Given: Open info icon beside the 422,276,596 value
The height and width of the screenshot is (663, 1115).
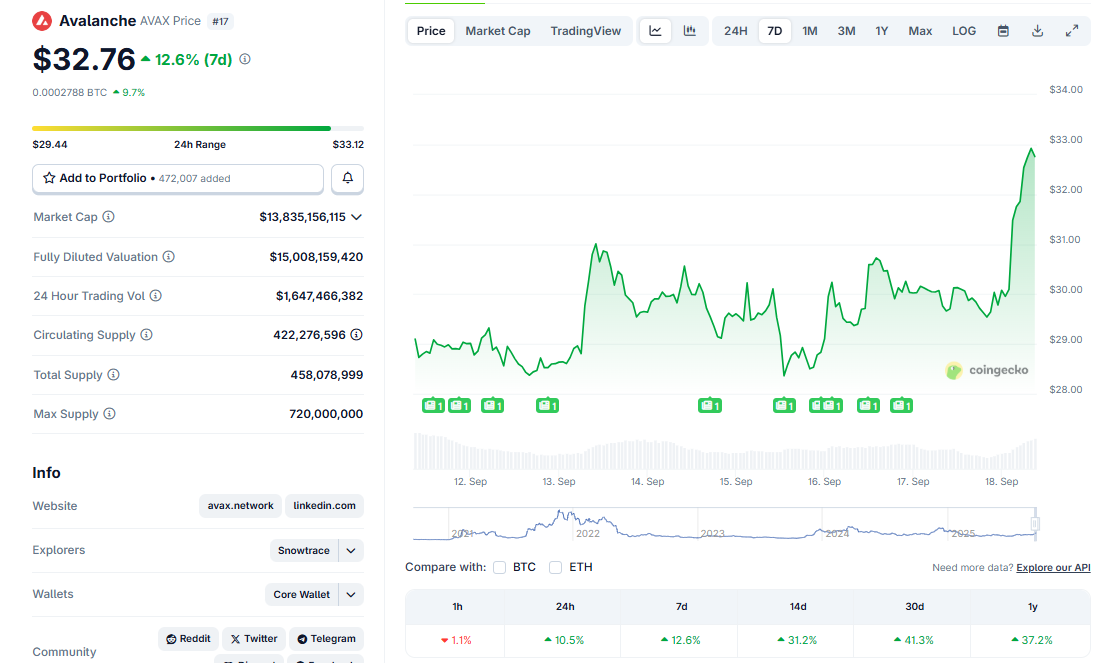Looking at the screenshot, I should coord(356,335).
